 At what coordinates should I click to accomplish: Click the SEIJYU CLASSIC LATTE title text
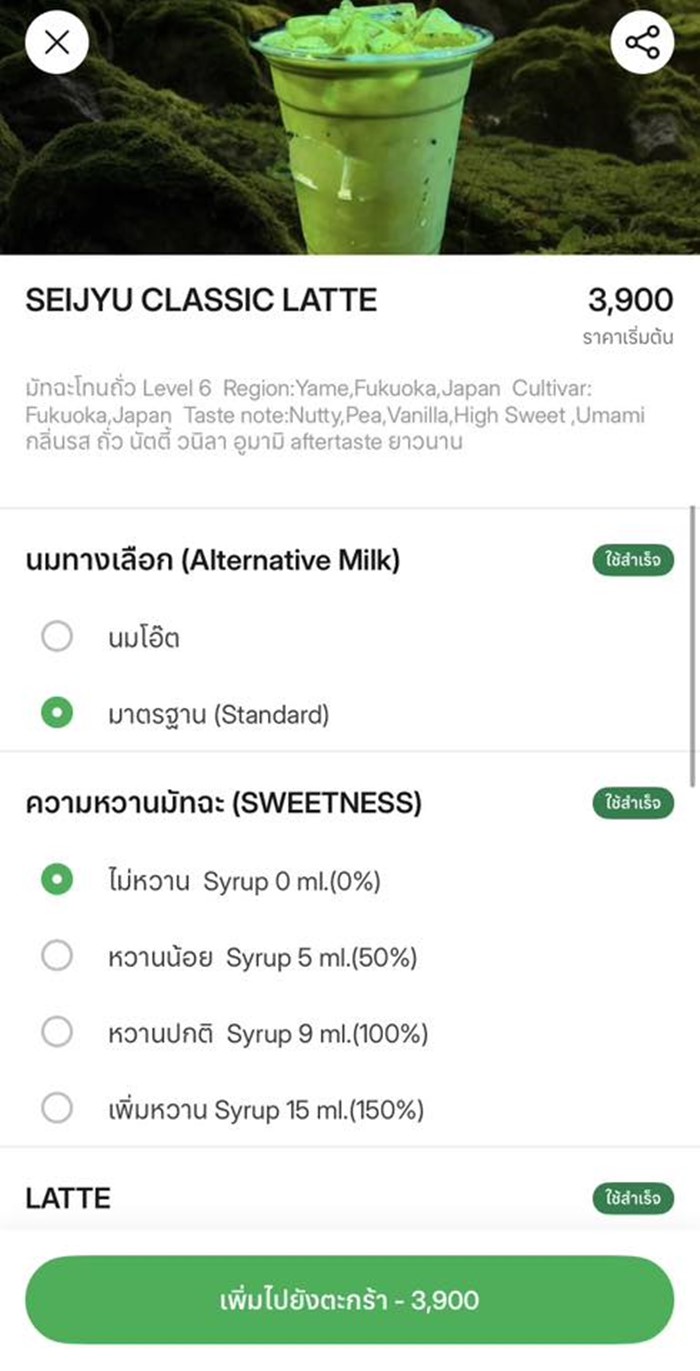(x=200, y=298)
